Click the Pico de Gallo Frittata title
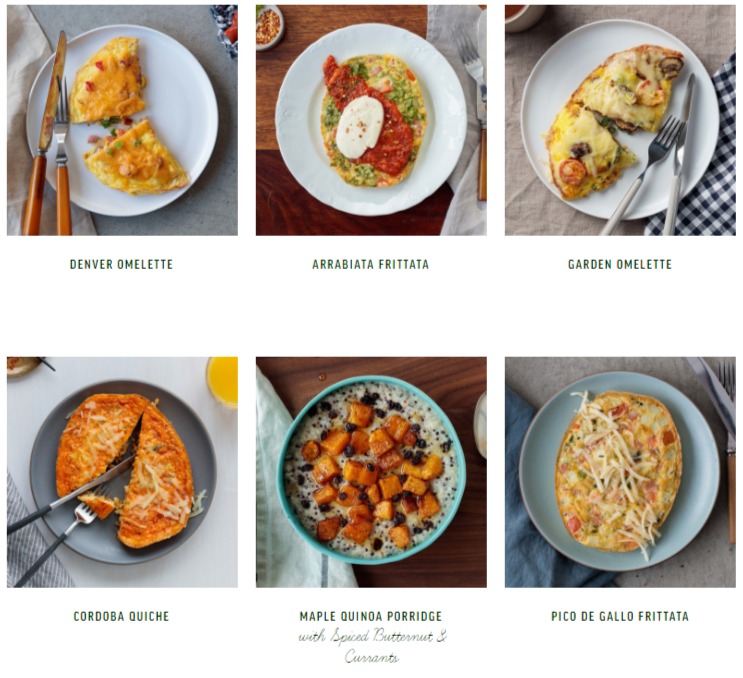Viewport: 743px width, 678px height. (620, 616)
